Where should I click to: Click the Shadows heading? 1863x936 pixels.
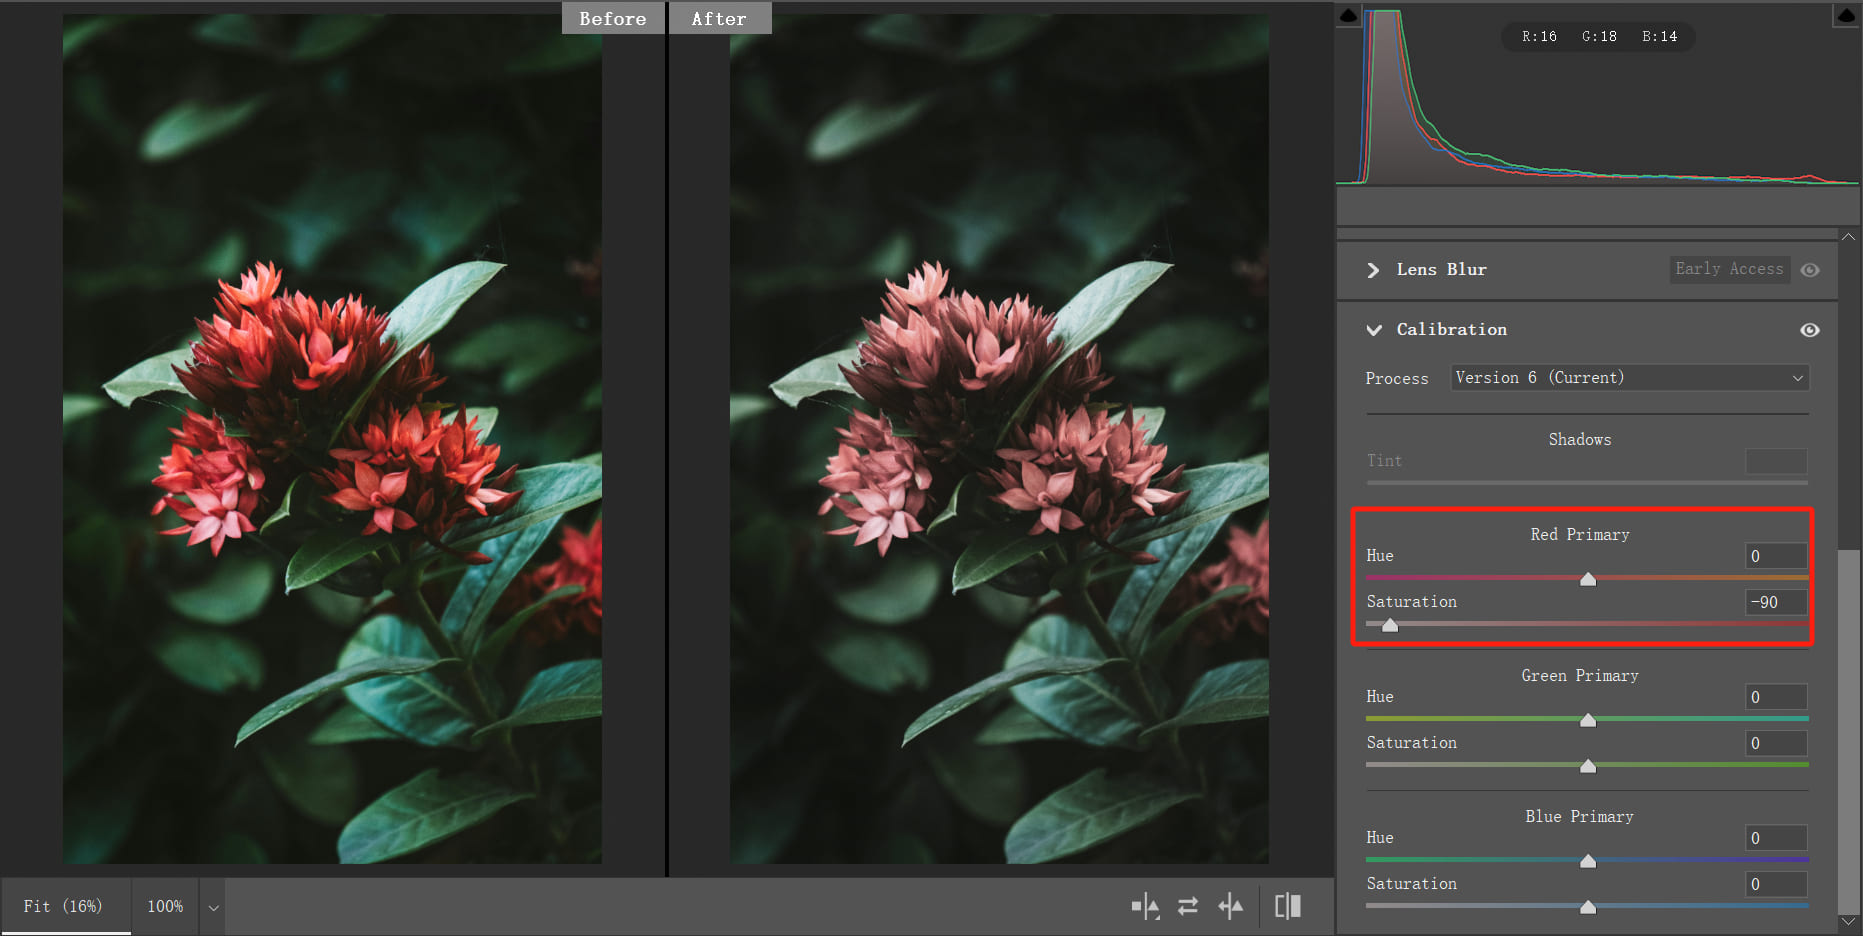(1579, 440)
